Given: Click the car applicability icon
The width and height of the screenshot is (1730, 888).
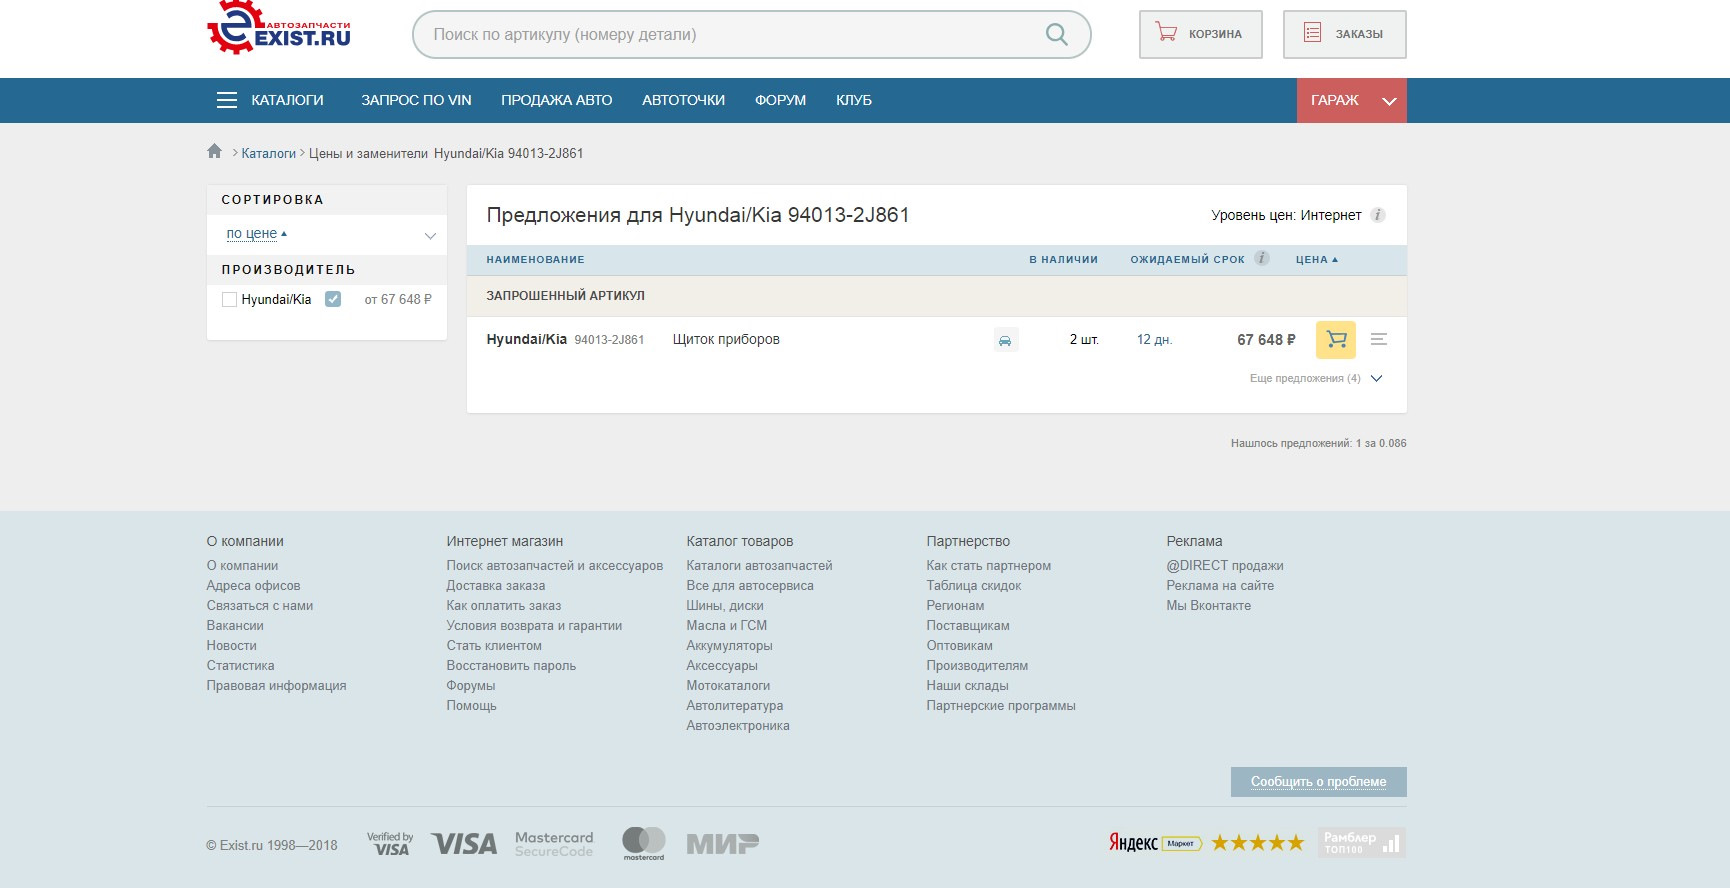Looking at the screenshot, I should tap(1005, 340).
